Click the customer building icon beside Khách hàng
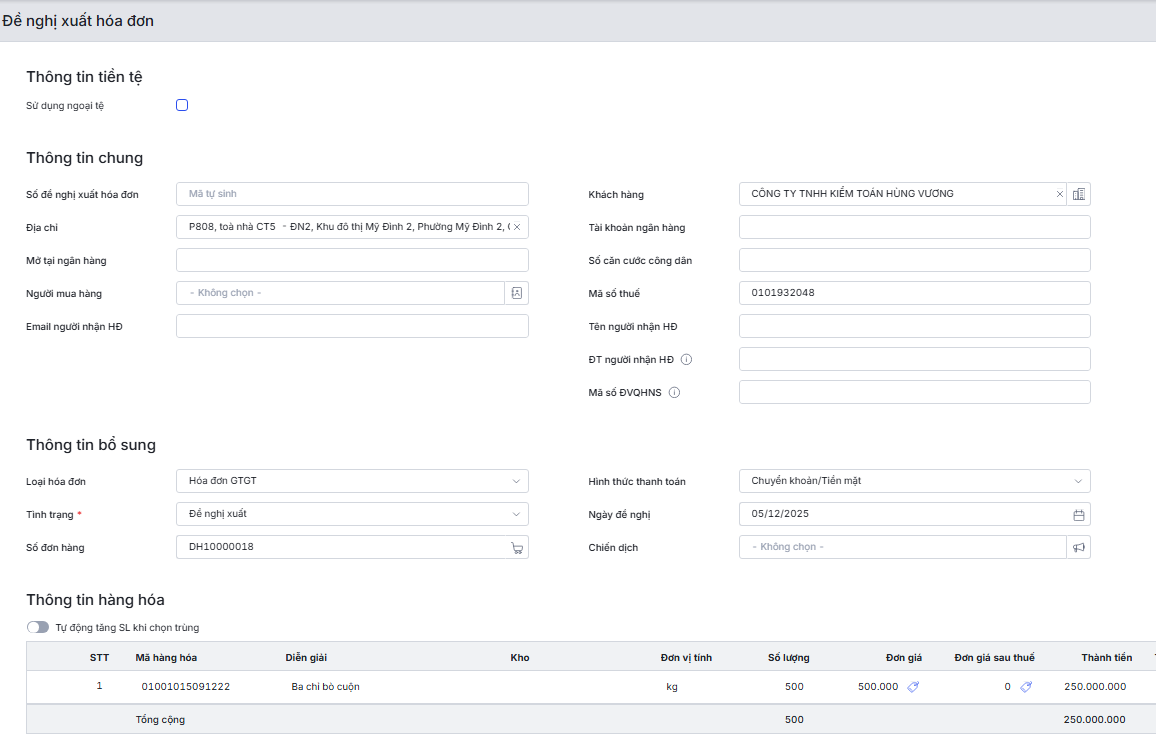This screenshot has width=1156, height=747. tap(1078, 194)
